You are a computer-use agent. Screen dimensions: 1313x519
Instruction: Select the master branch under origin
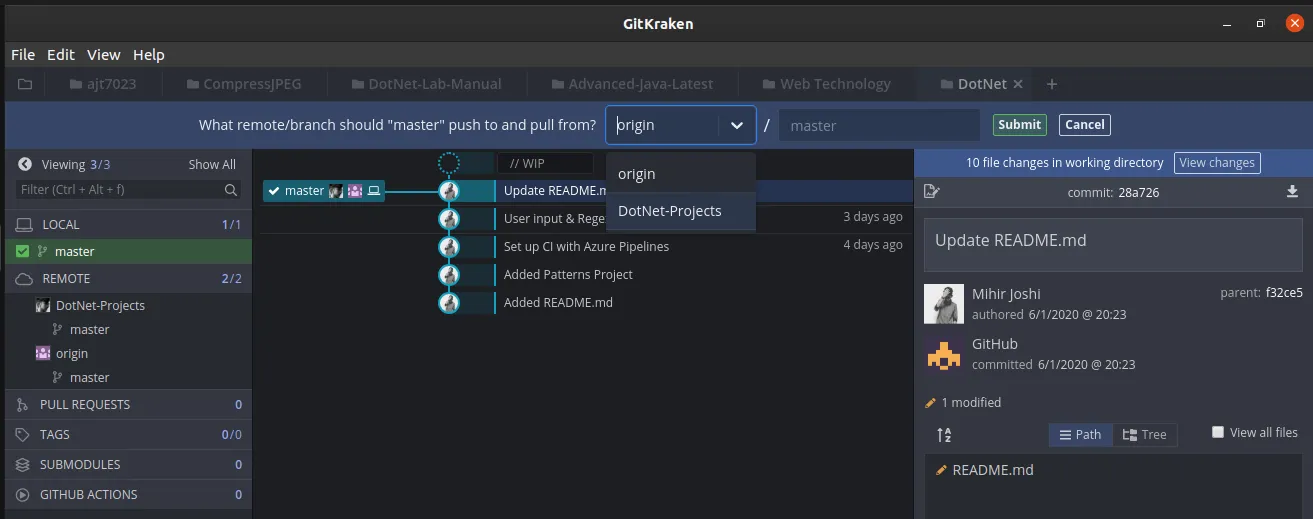point(89,377)
